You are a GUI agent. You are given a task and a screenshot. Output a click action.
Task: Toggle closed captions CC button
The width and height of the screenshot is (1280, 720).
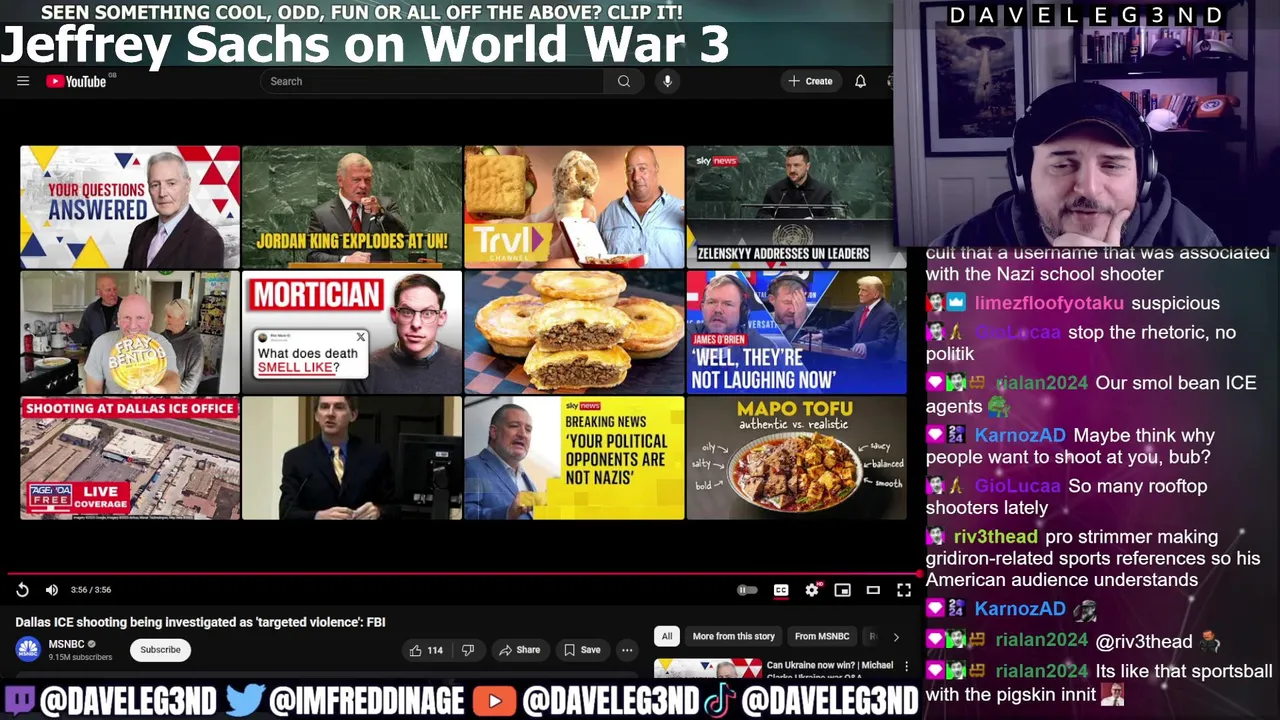click(x=781, y=590)
